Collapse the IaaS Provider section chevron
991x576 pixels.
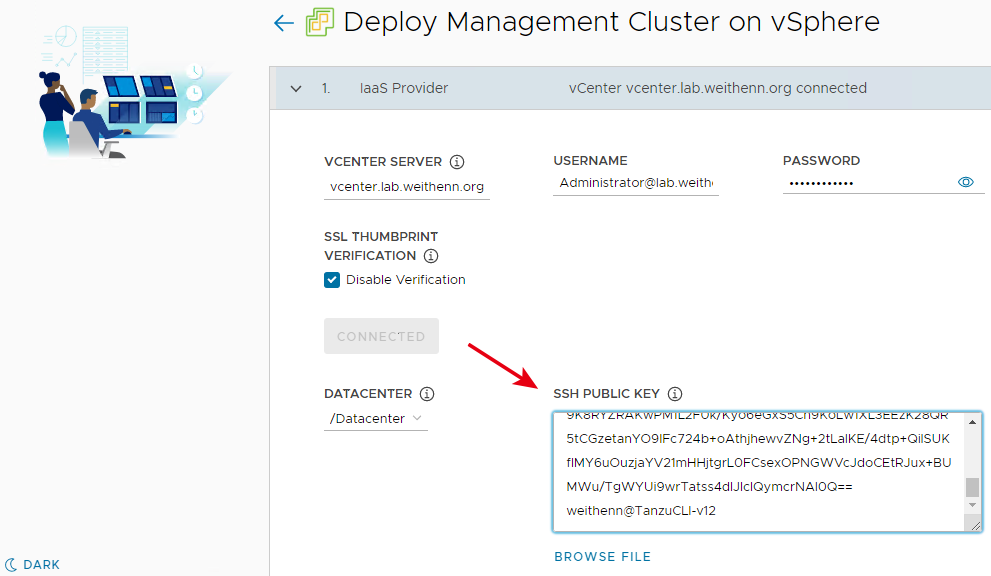coord(296,89)
